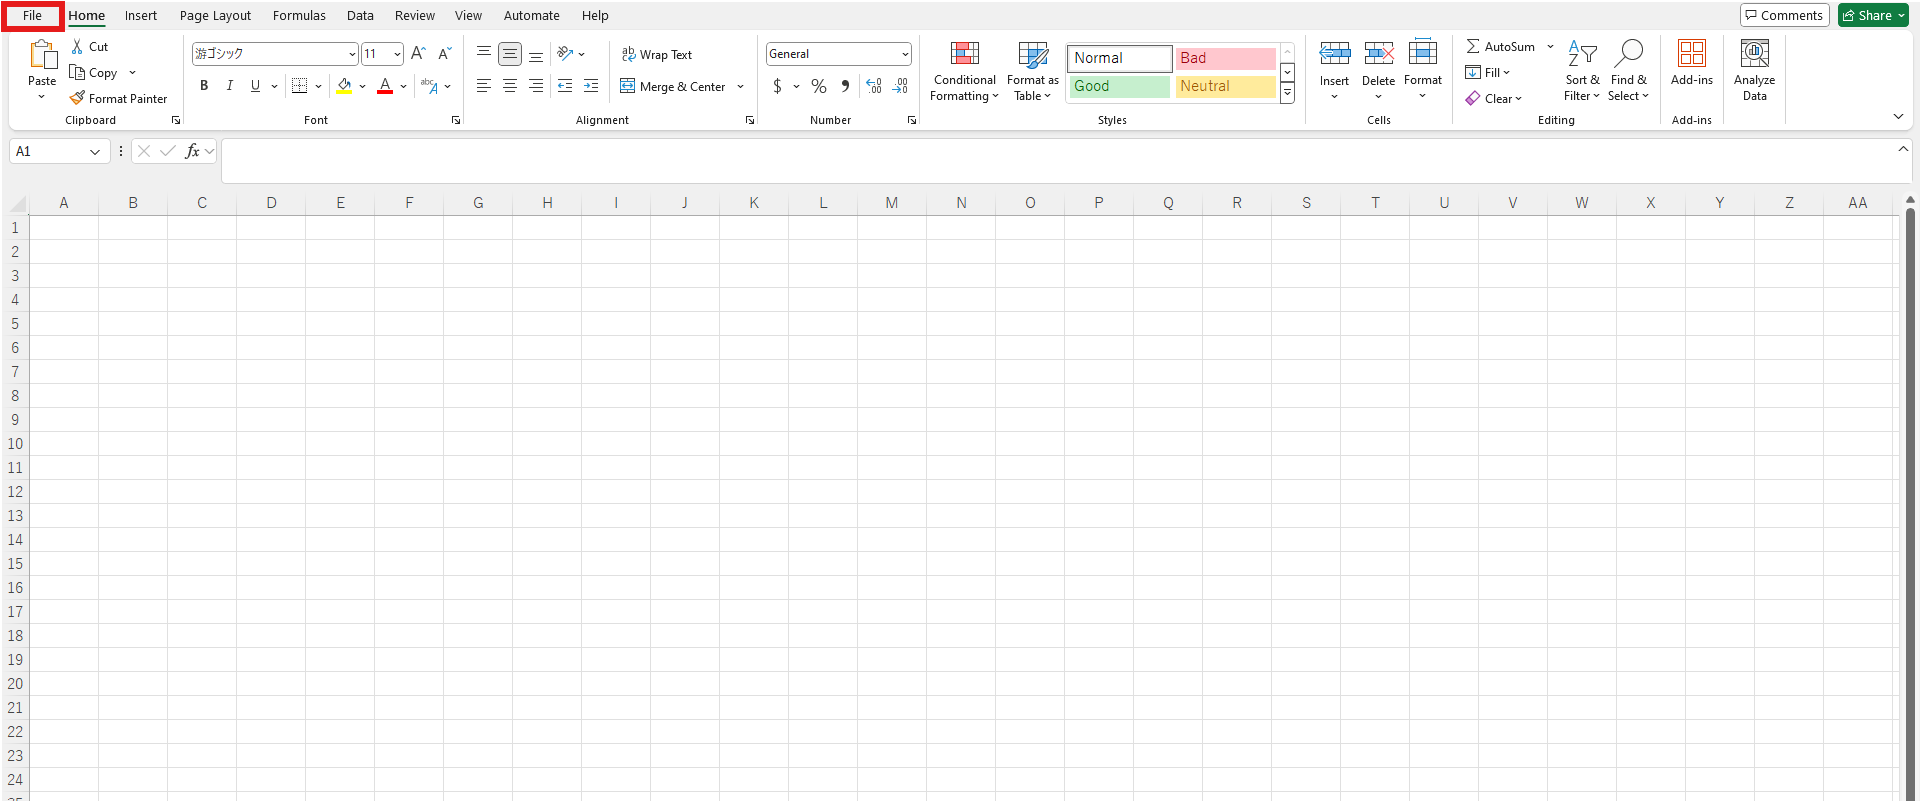Click the Insert Function fx icon

coord(192,151)
